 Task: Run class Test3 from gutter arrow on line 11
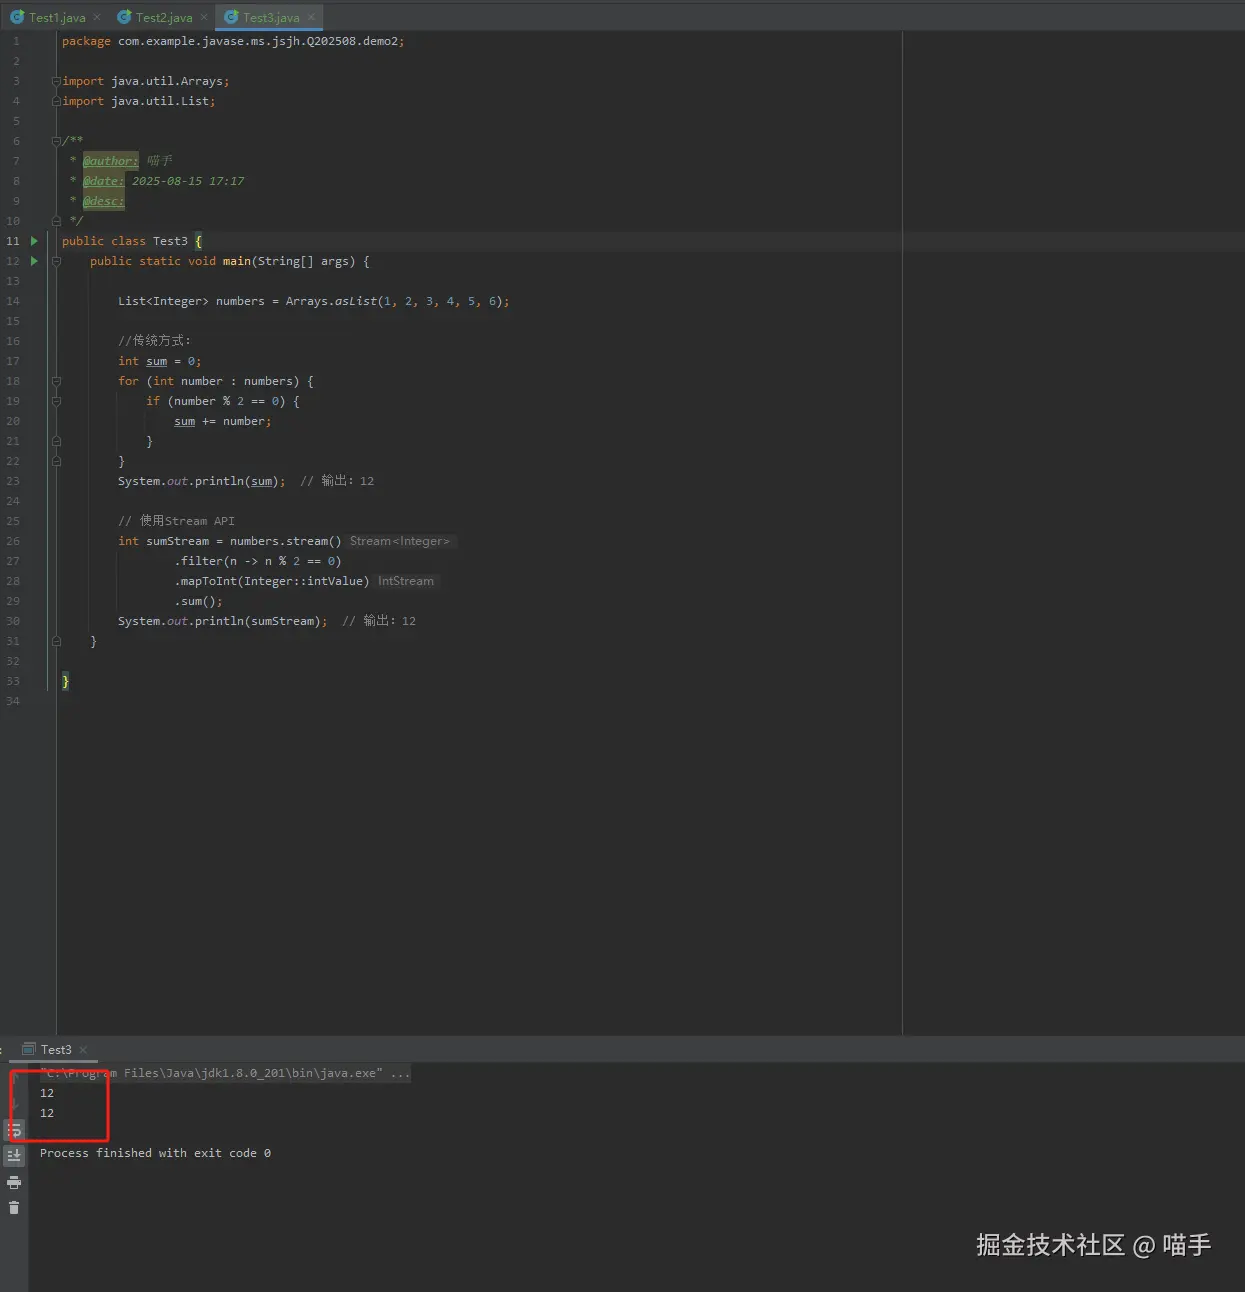(x=34, y=241)
